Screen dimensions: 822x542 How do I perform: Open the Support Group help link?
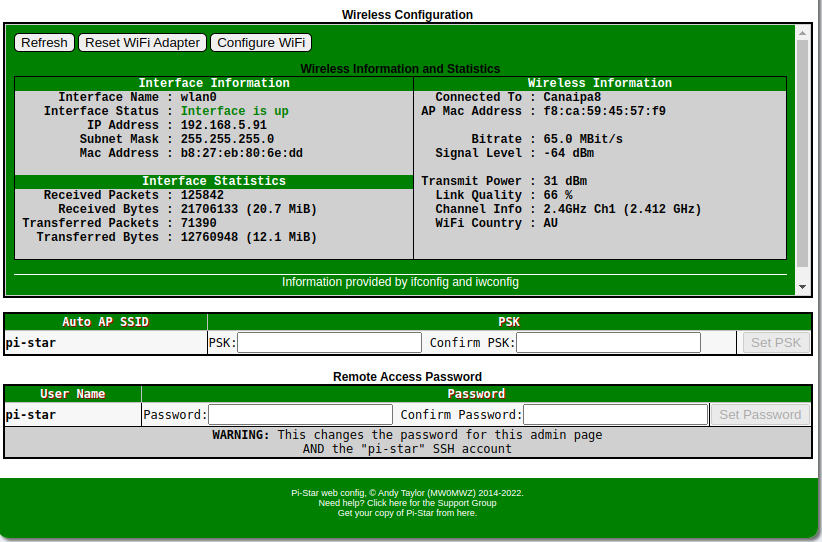click(x=407, y=503)
